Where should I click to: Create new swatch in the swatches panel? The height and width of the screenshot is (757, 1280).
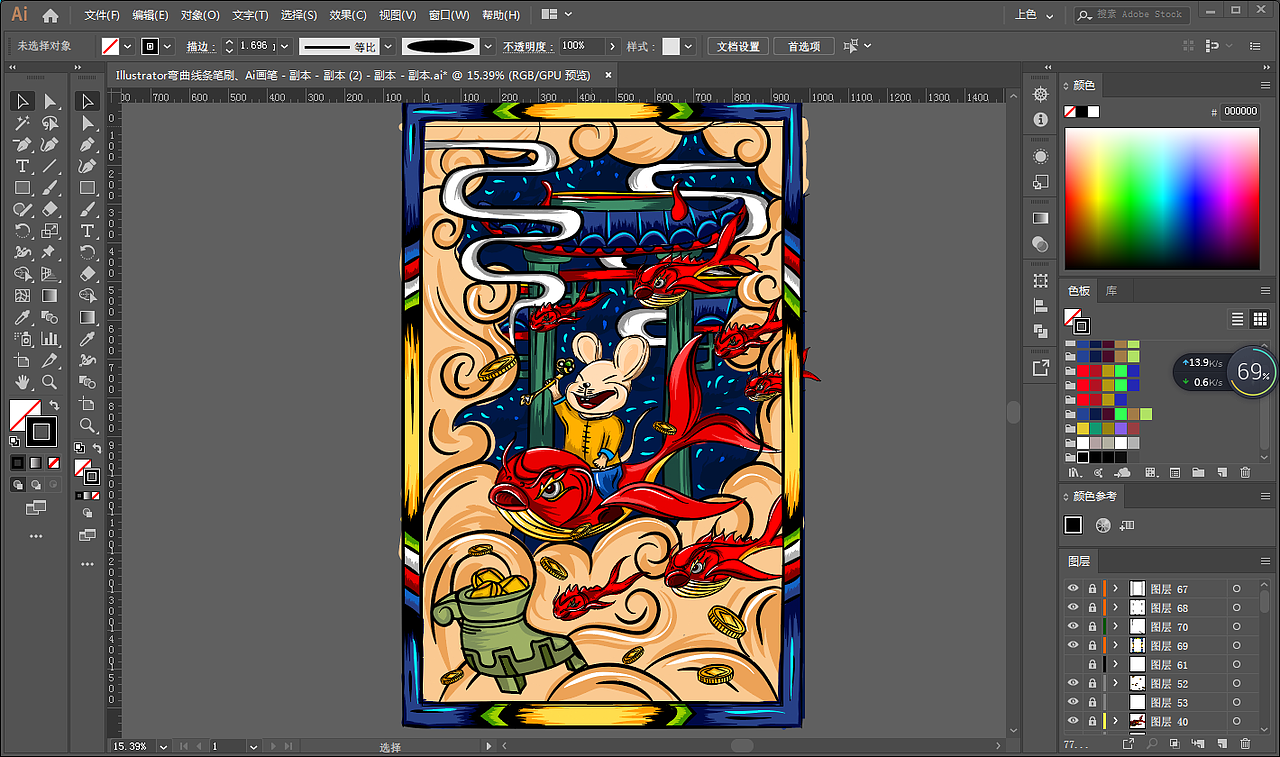[x=1221, y=472]
